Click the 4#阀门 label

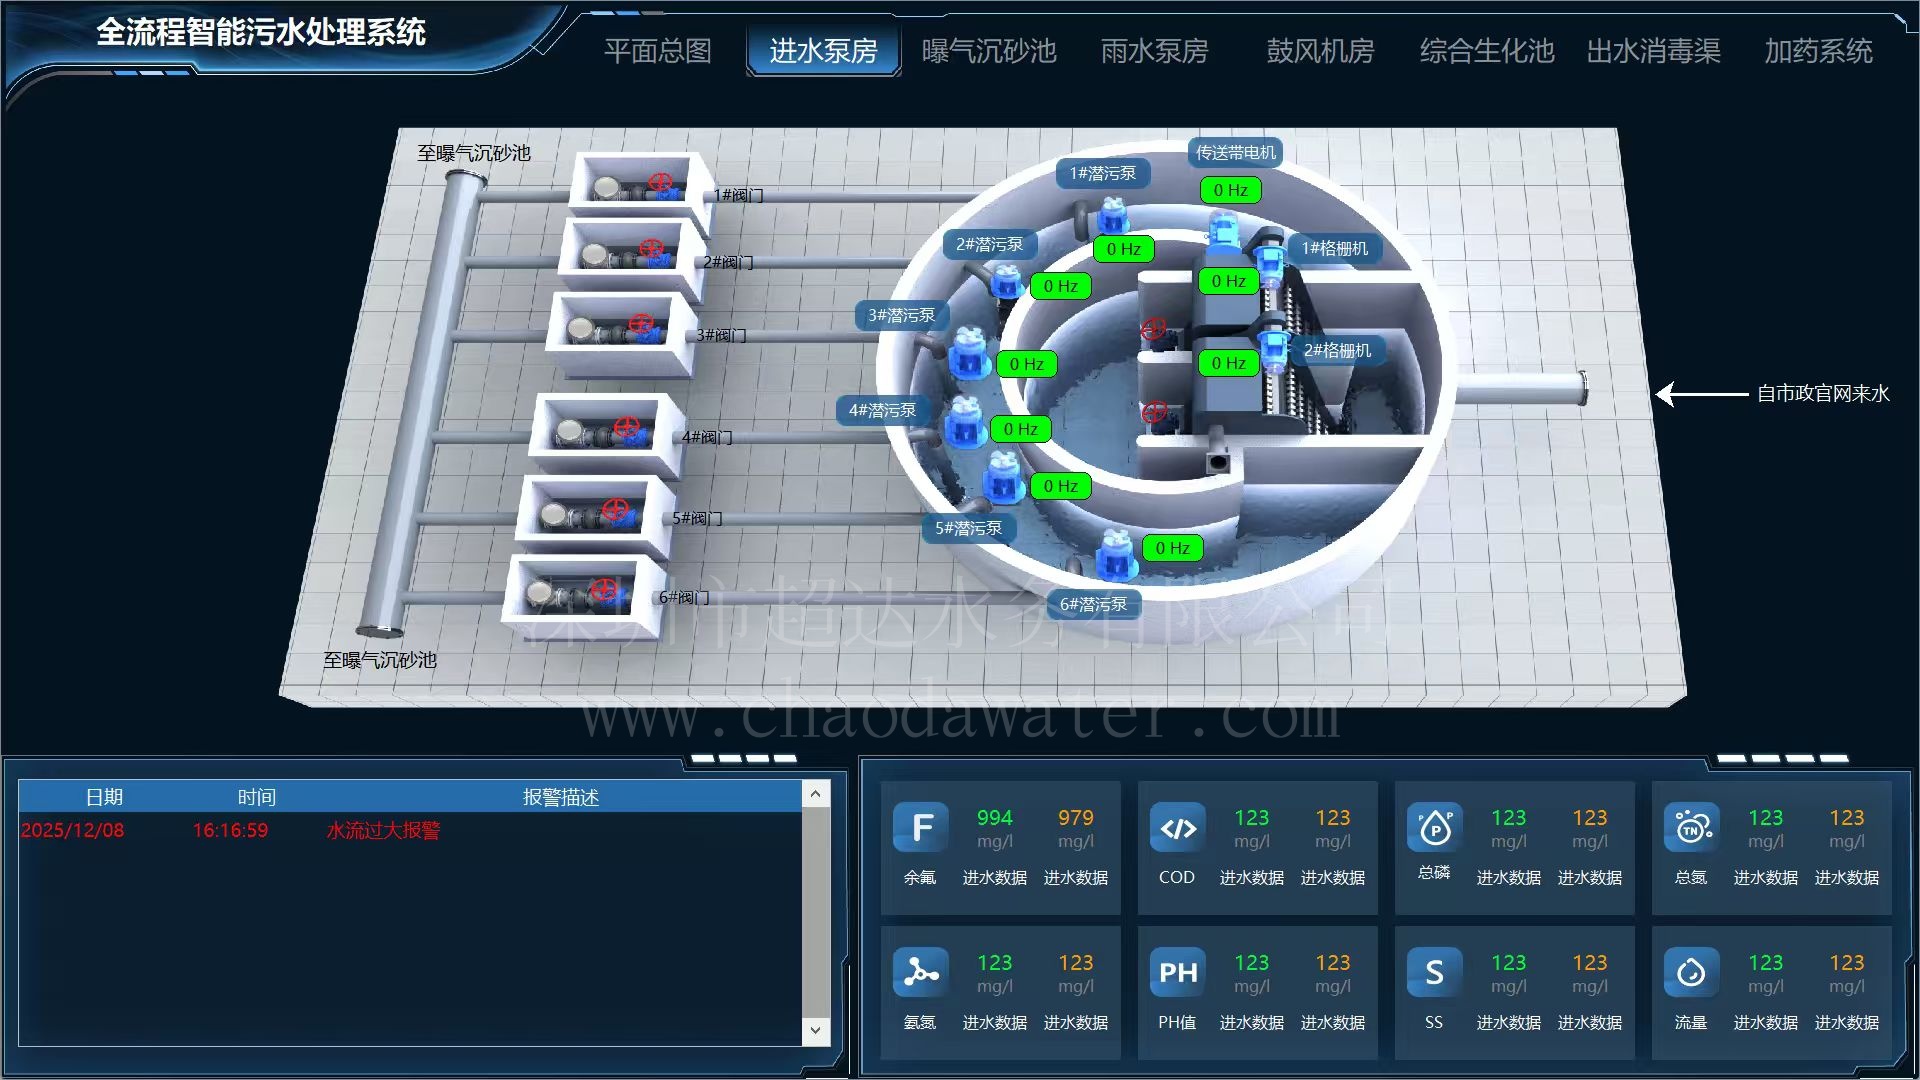coord(707,437)
